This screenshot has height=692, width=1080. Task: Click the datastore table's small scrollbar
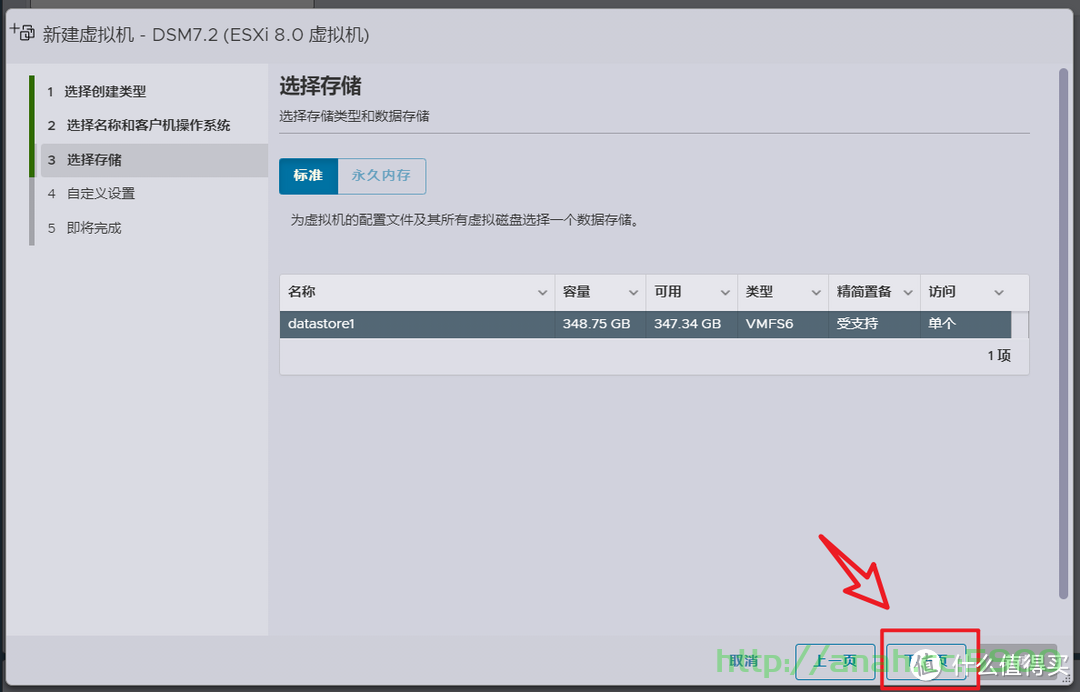(1020, 324)
